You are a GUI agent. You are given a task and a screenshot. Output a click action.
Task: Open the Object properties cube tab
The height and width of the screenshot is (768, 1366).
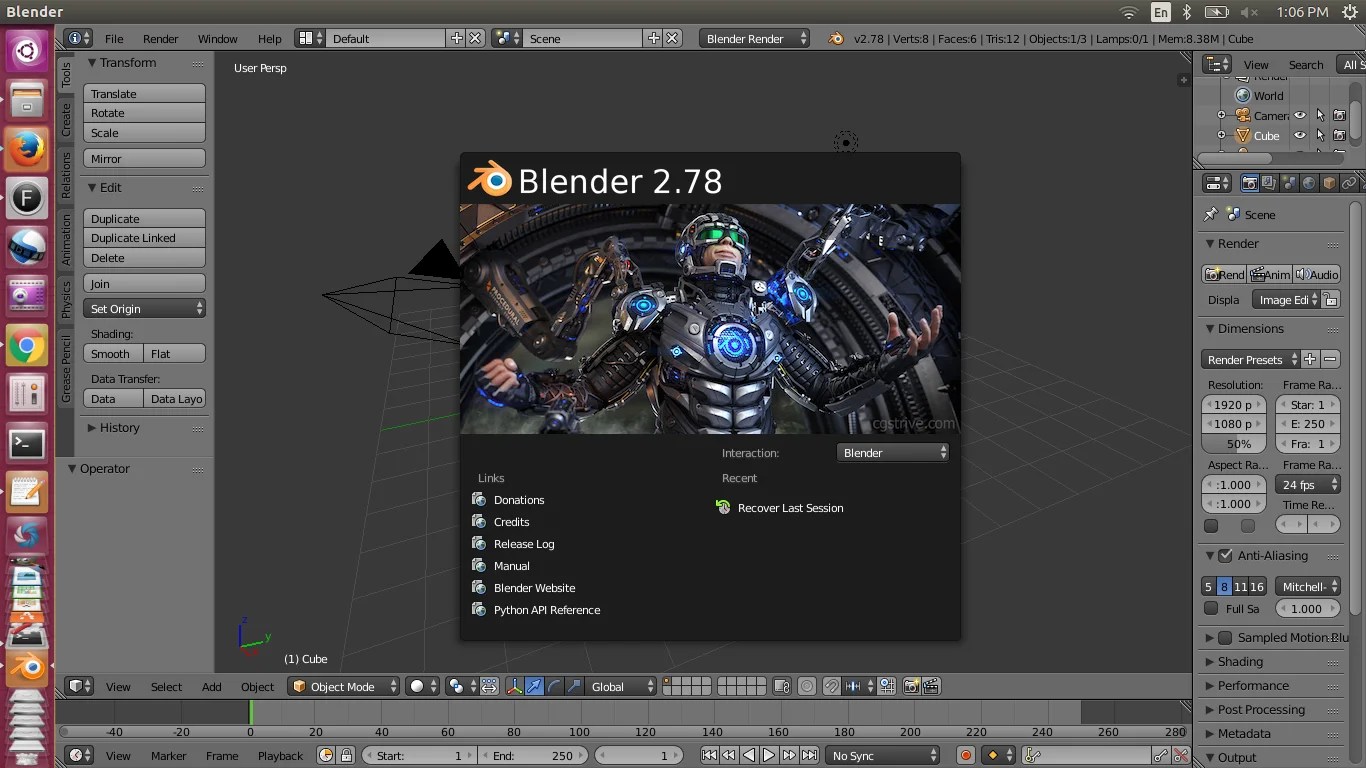pyautogui.click(x=1328, y=184)
